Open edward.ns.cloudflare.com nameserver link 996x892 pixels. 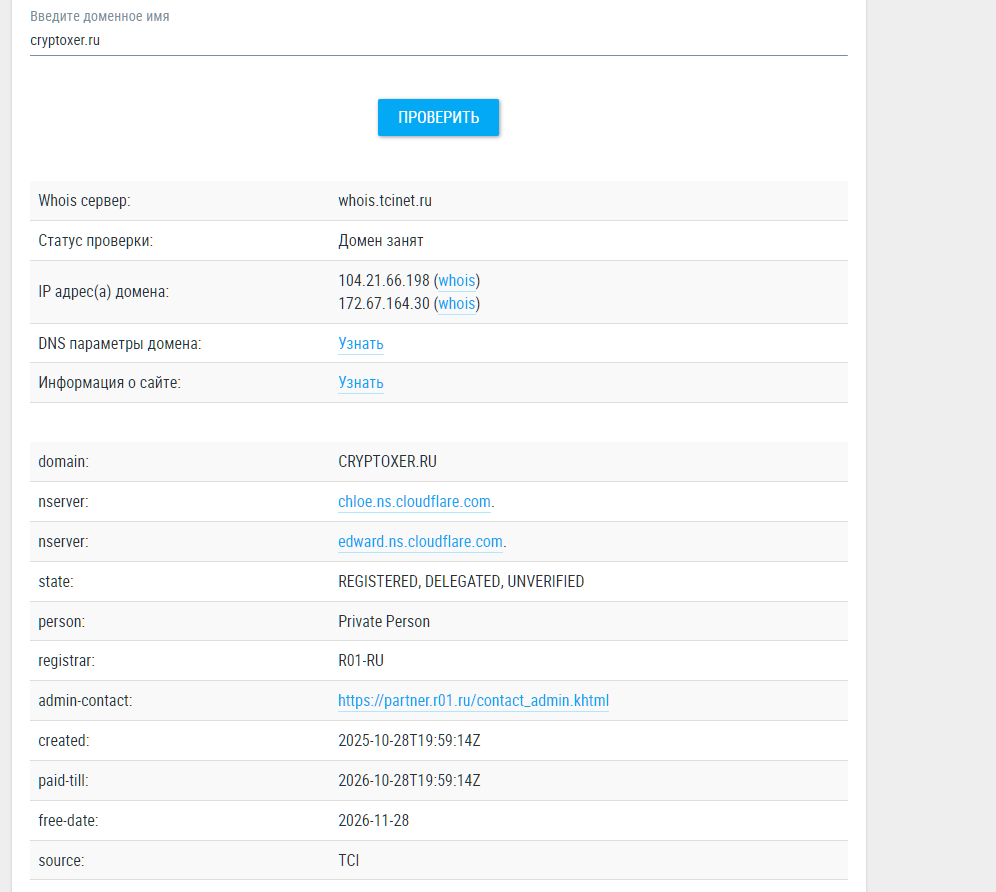(x=421, y=542)
